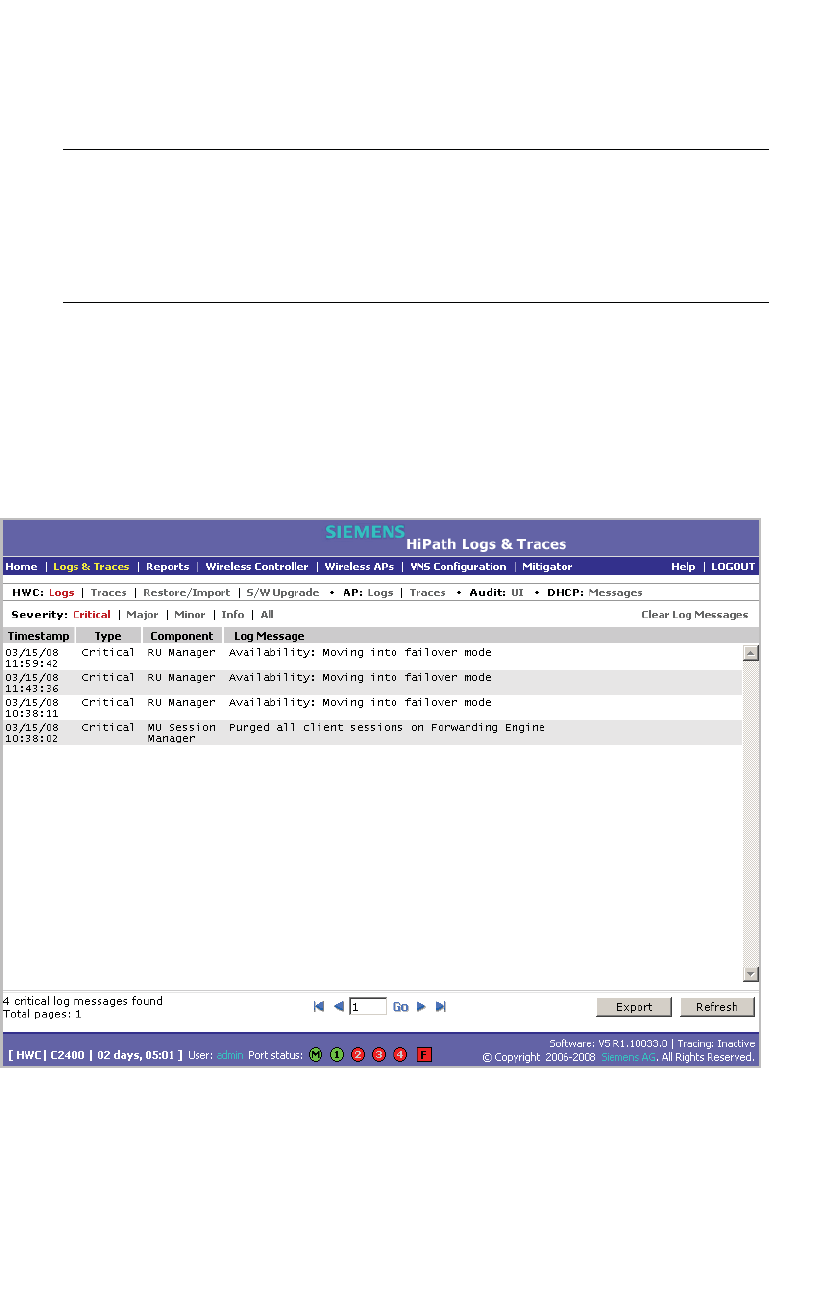Click the red port 3 status icon

(379, 1054)
